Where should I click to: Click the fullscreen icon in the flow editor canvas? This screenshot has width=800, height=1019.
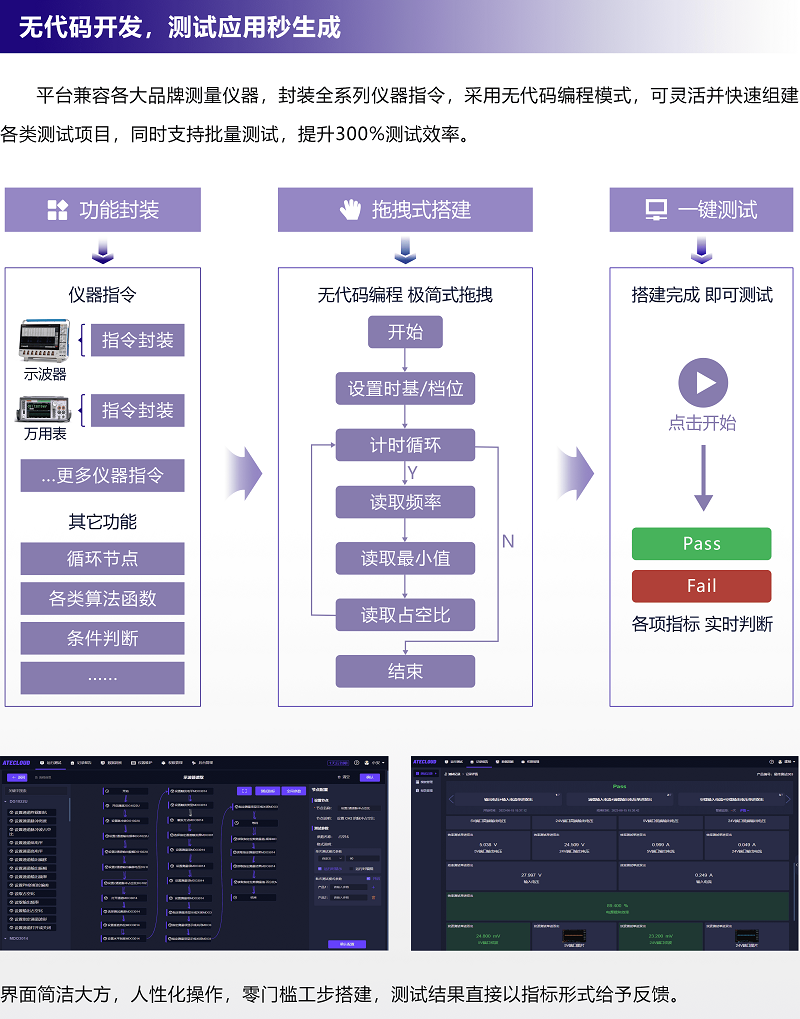(244, 790)
